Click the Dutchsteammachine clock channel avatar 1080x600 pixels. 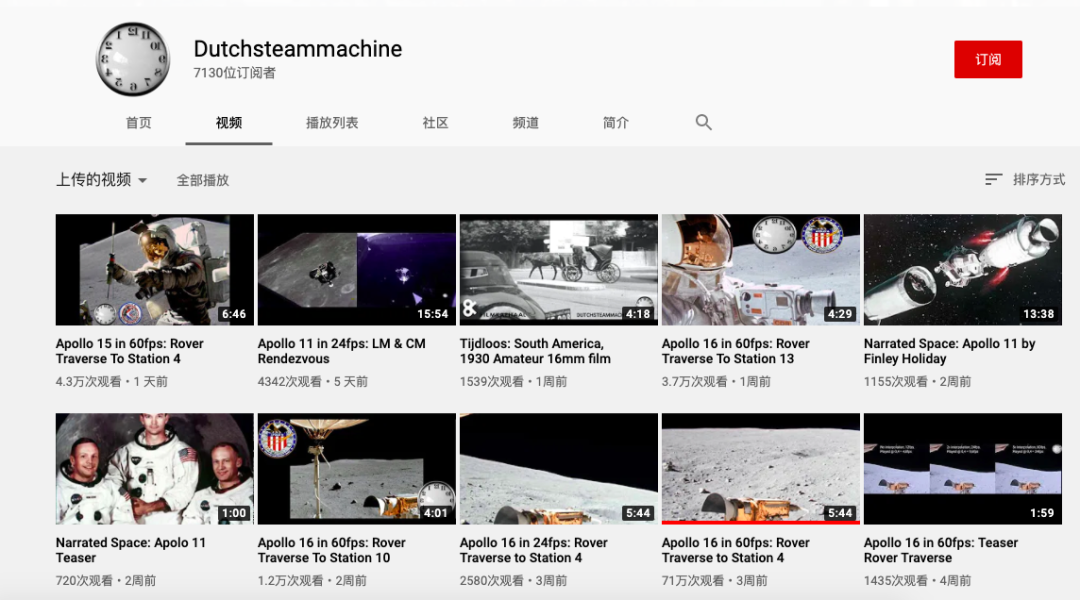pos(133,59)
